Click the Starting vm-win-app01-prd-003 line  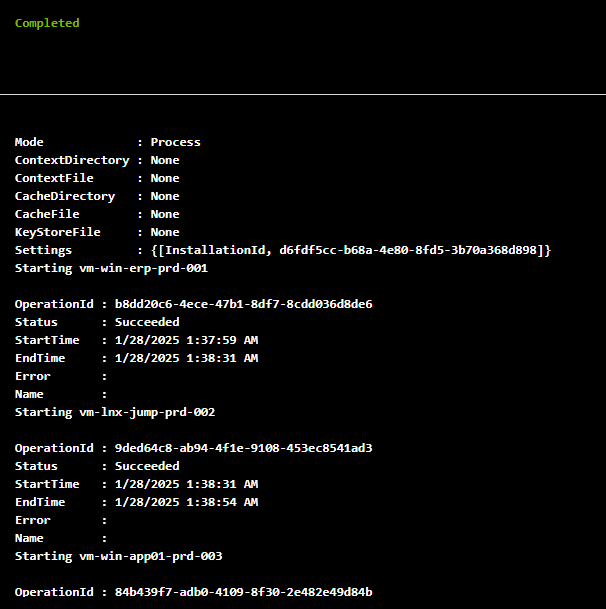pyautogui.click(x=118, y=556)
